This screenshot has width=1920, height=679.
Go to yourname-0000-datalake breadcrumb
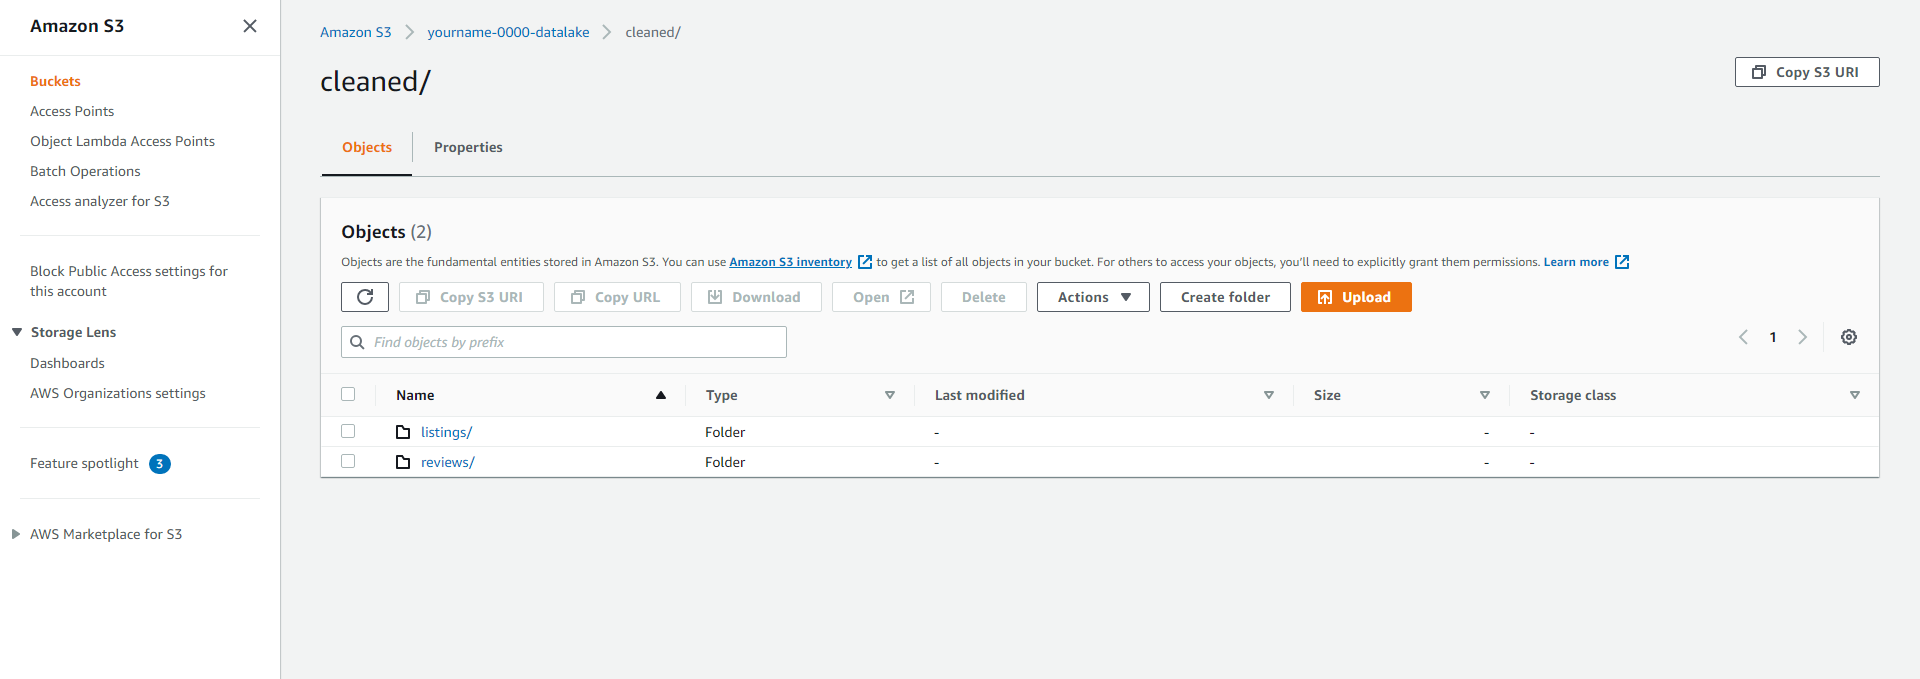click(508, 32)
